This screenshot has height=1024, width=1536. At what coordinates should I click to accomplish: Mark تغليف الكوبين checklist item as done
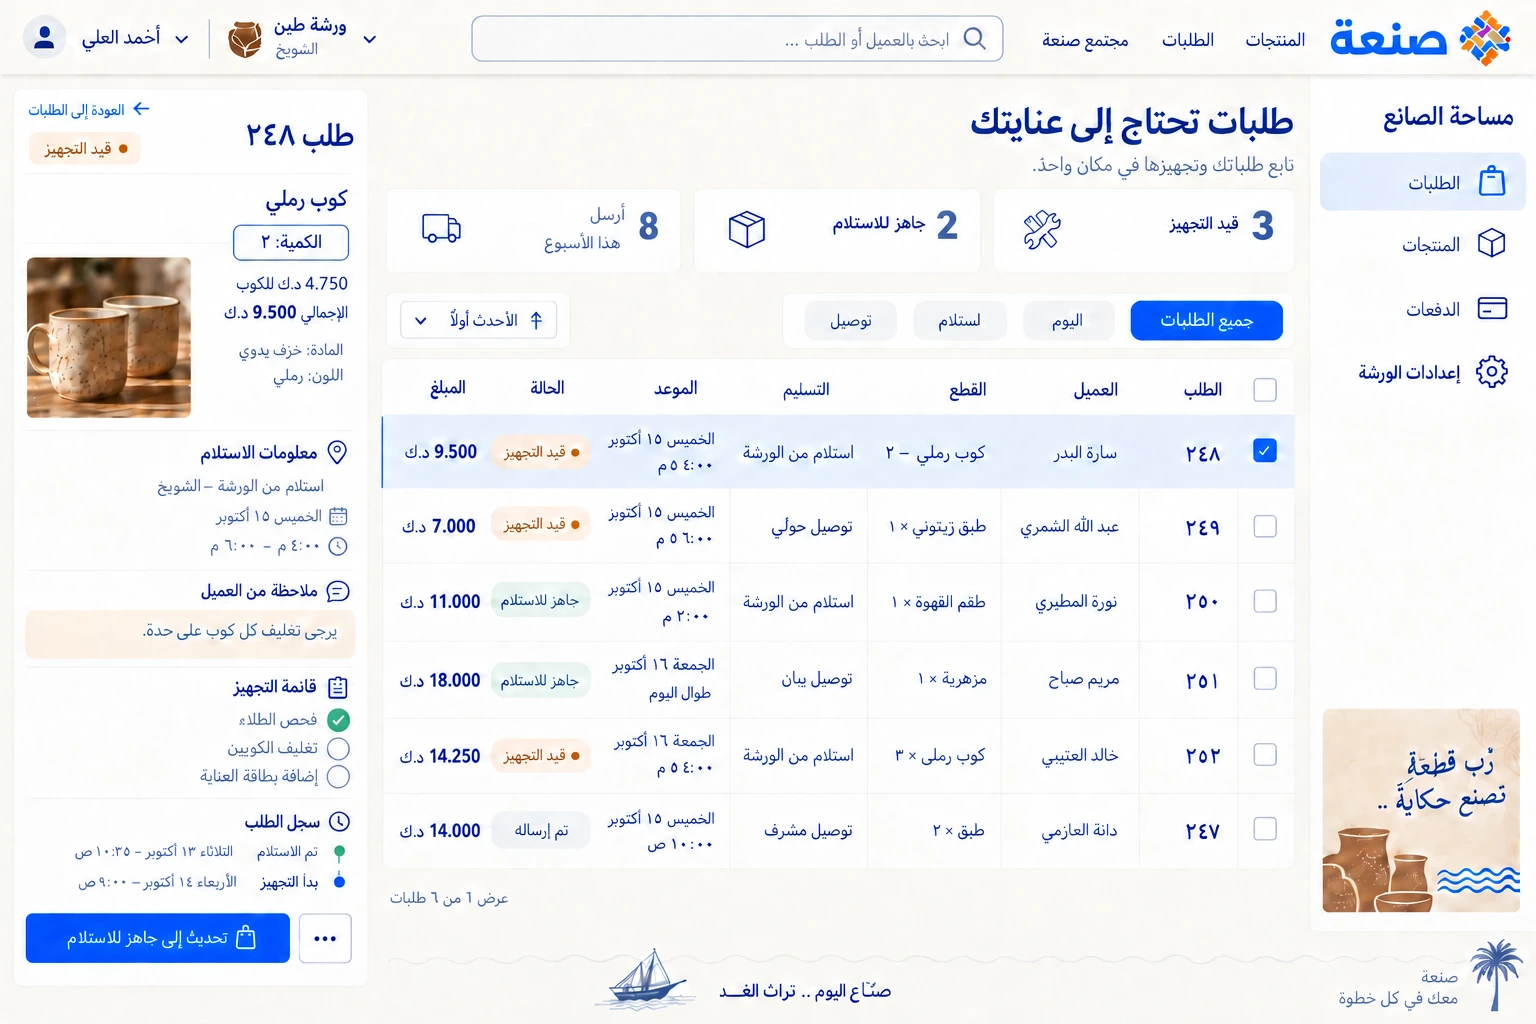pyautogui.click(x=339, y=748)
